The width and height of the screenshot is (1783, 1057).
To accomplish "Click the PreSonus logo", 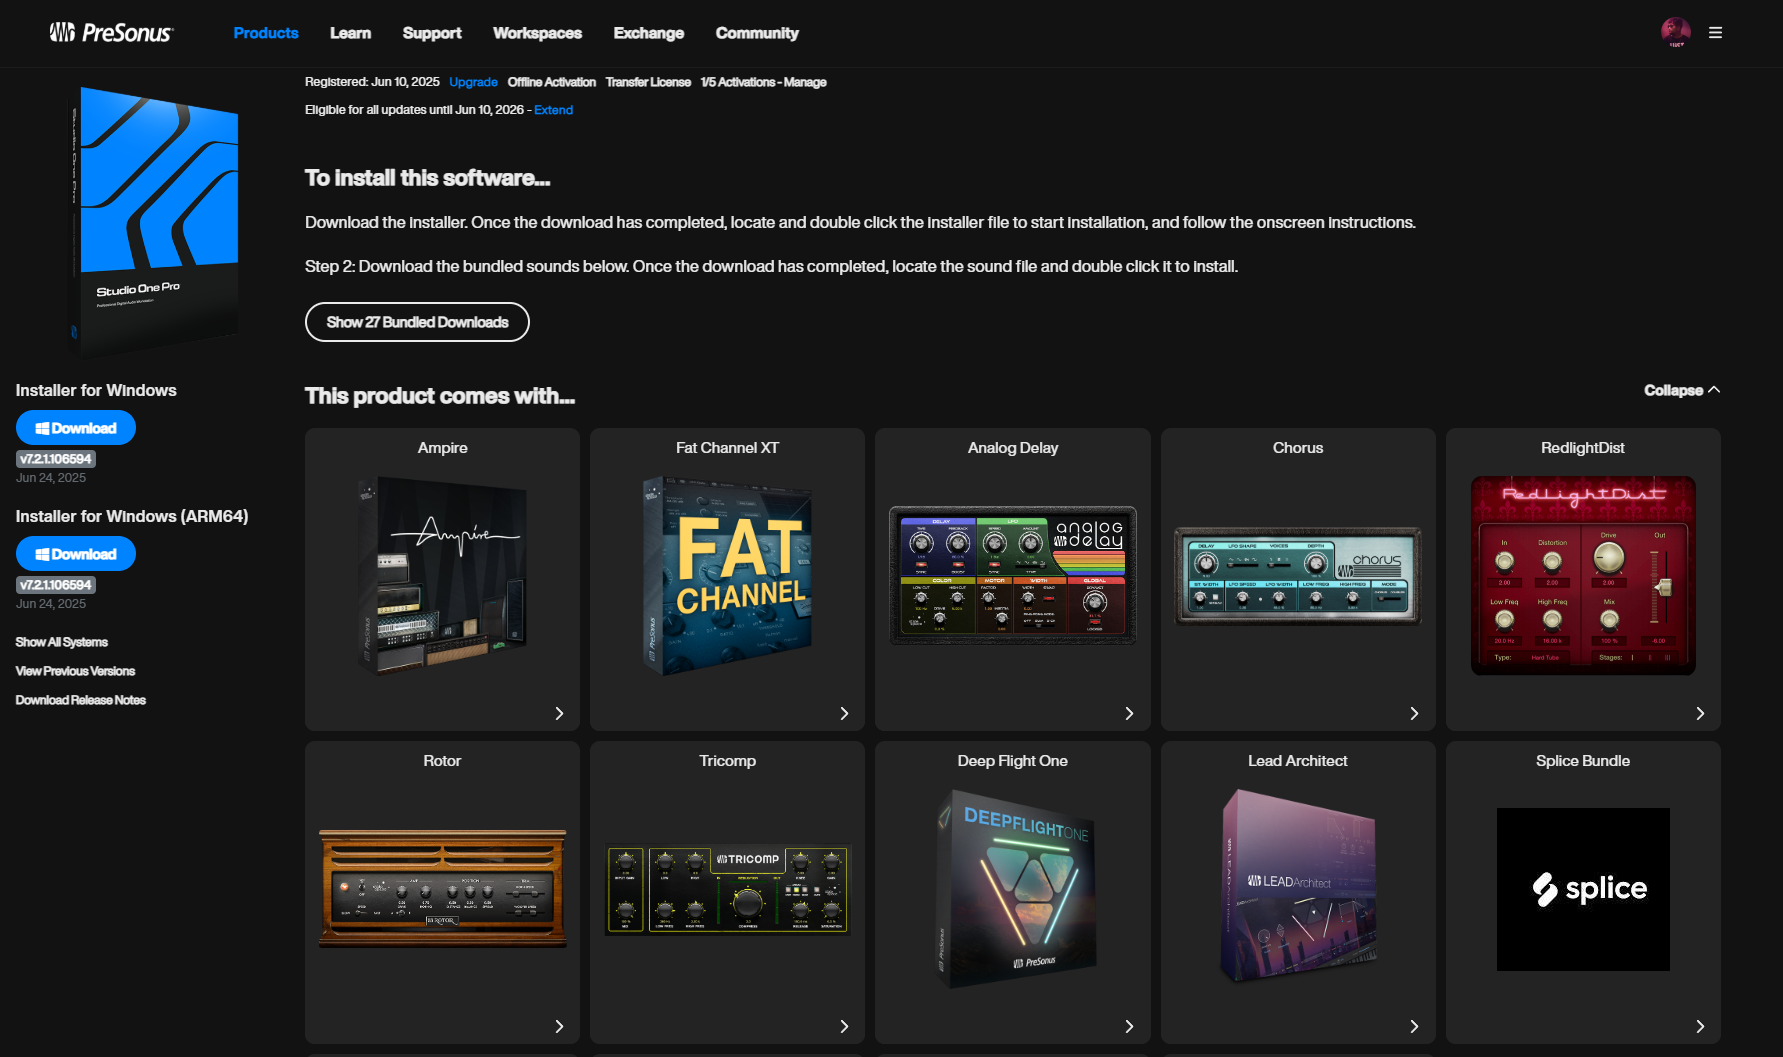I will (x=111, y=33).
